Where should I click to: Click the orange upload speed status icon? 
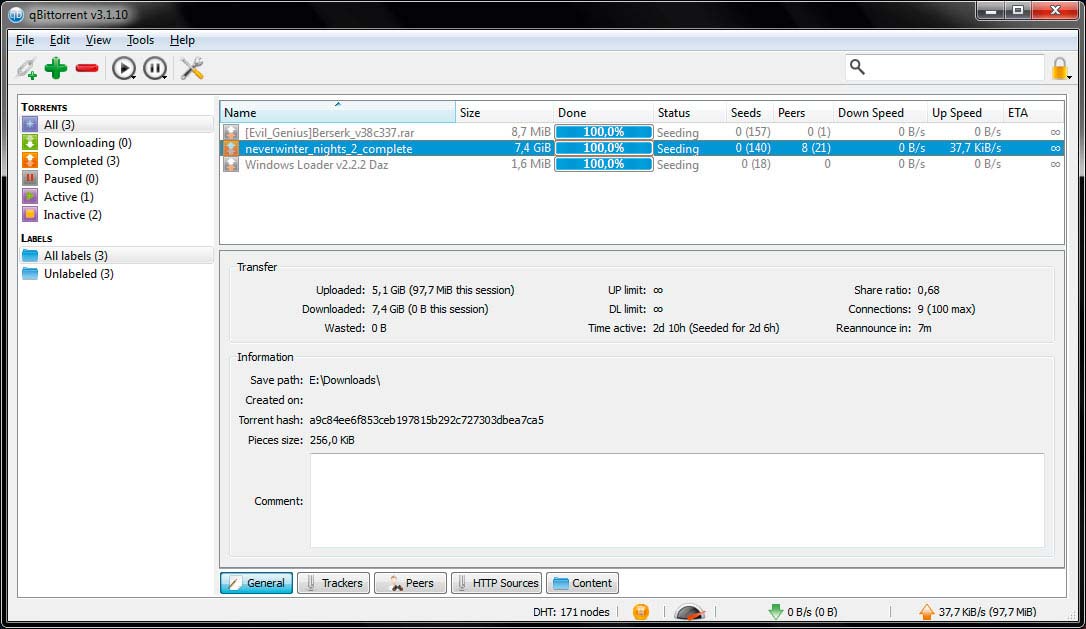(927, 612)
